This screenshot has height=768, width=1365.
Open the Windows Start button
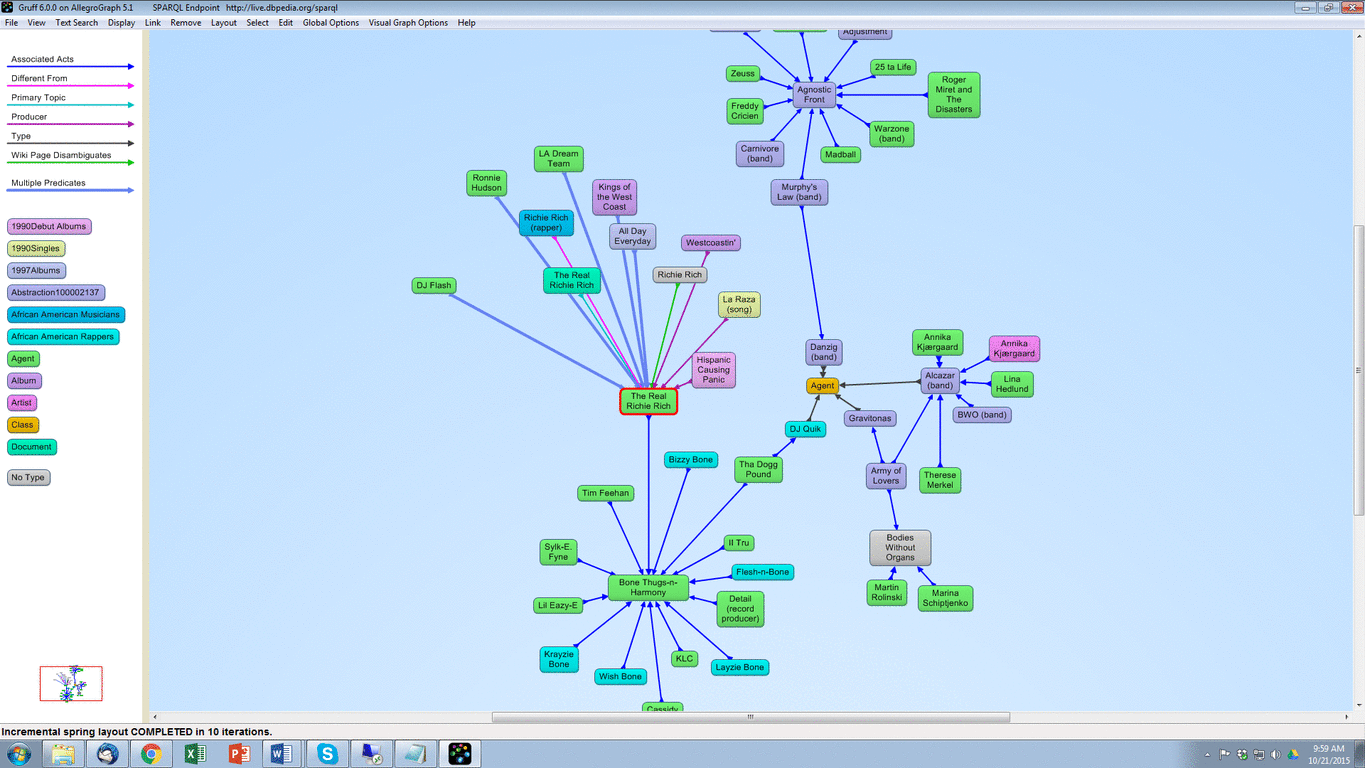[x=19, y=754]
